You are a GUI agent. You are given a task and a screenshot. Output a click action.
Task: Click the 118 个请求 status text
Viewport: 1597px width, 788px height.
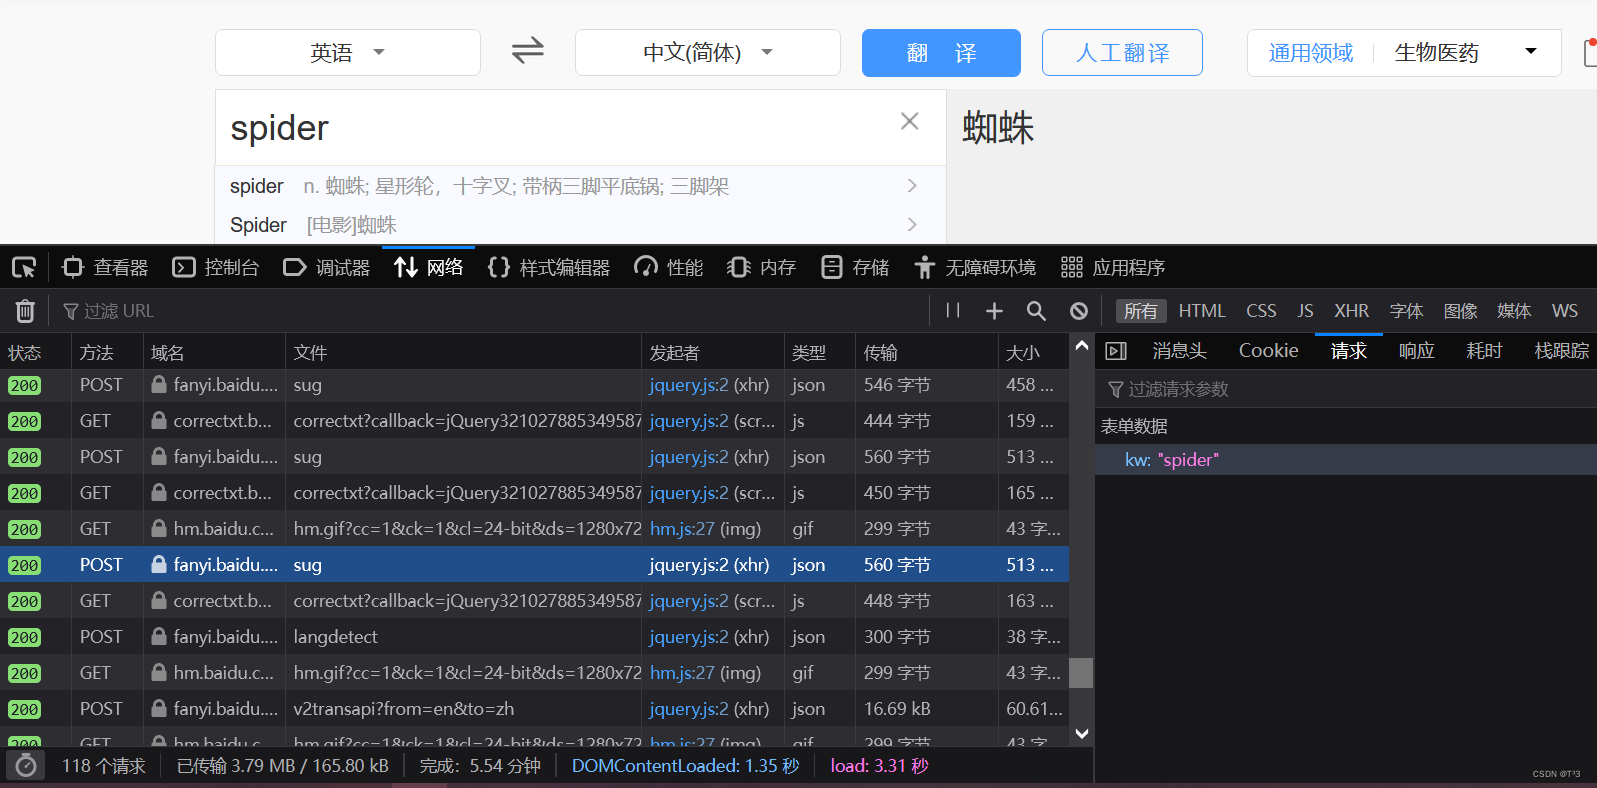[x=104, y=766]
